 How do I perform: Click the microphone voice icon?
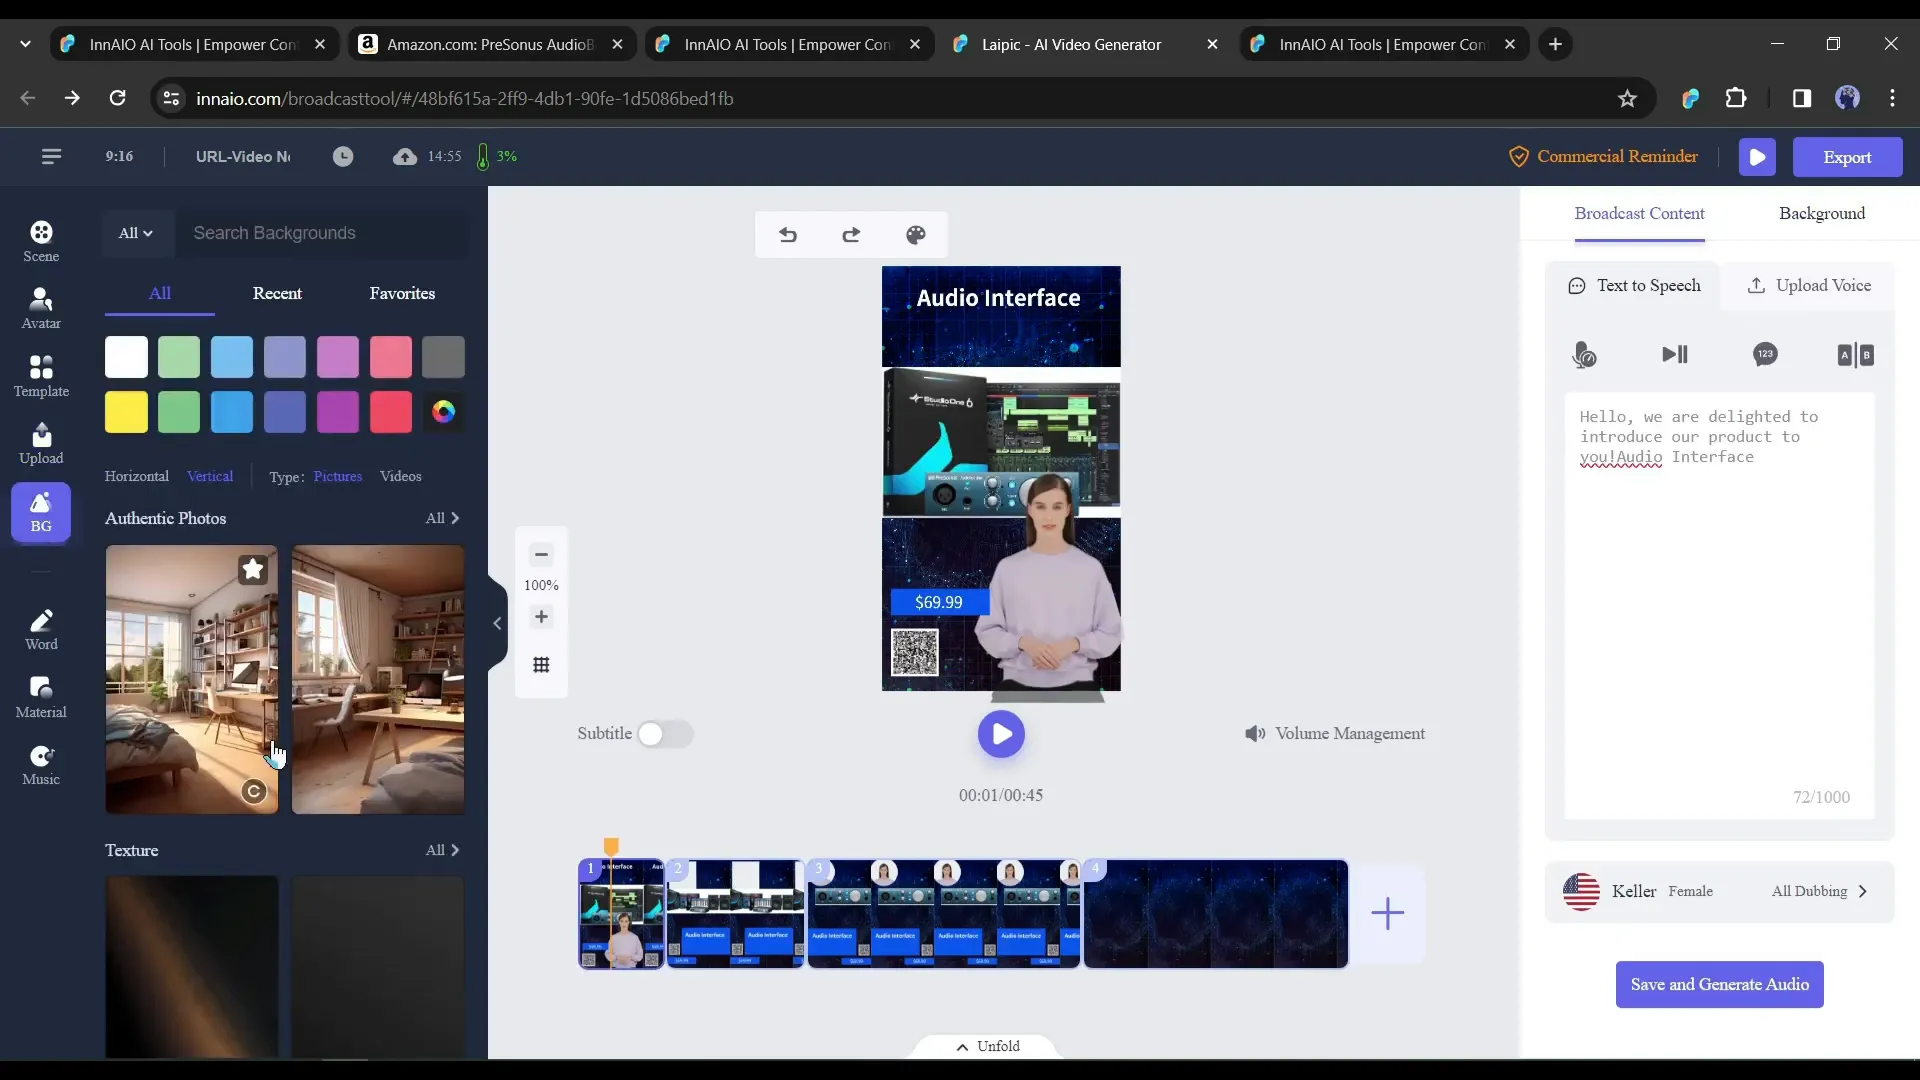[x=1584, y=354]
